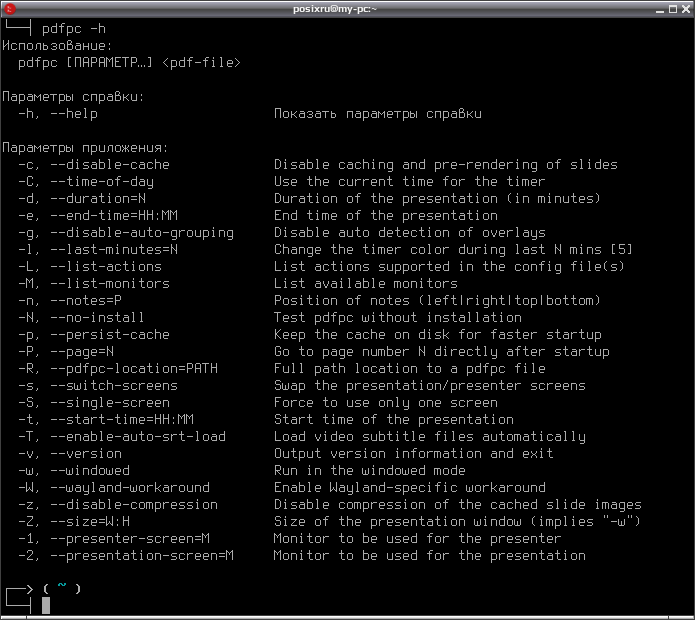Image resolution: width=695 pixels, height=620 pixels.
Task: Click 'Start time of the presentation' description
Action: click(x=394, y=419)
